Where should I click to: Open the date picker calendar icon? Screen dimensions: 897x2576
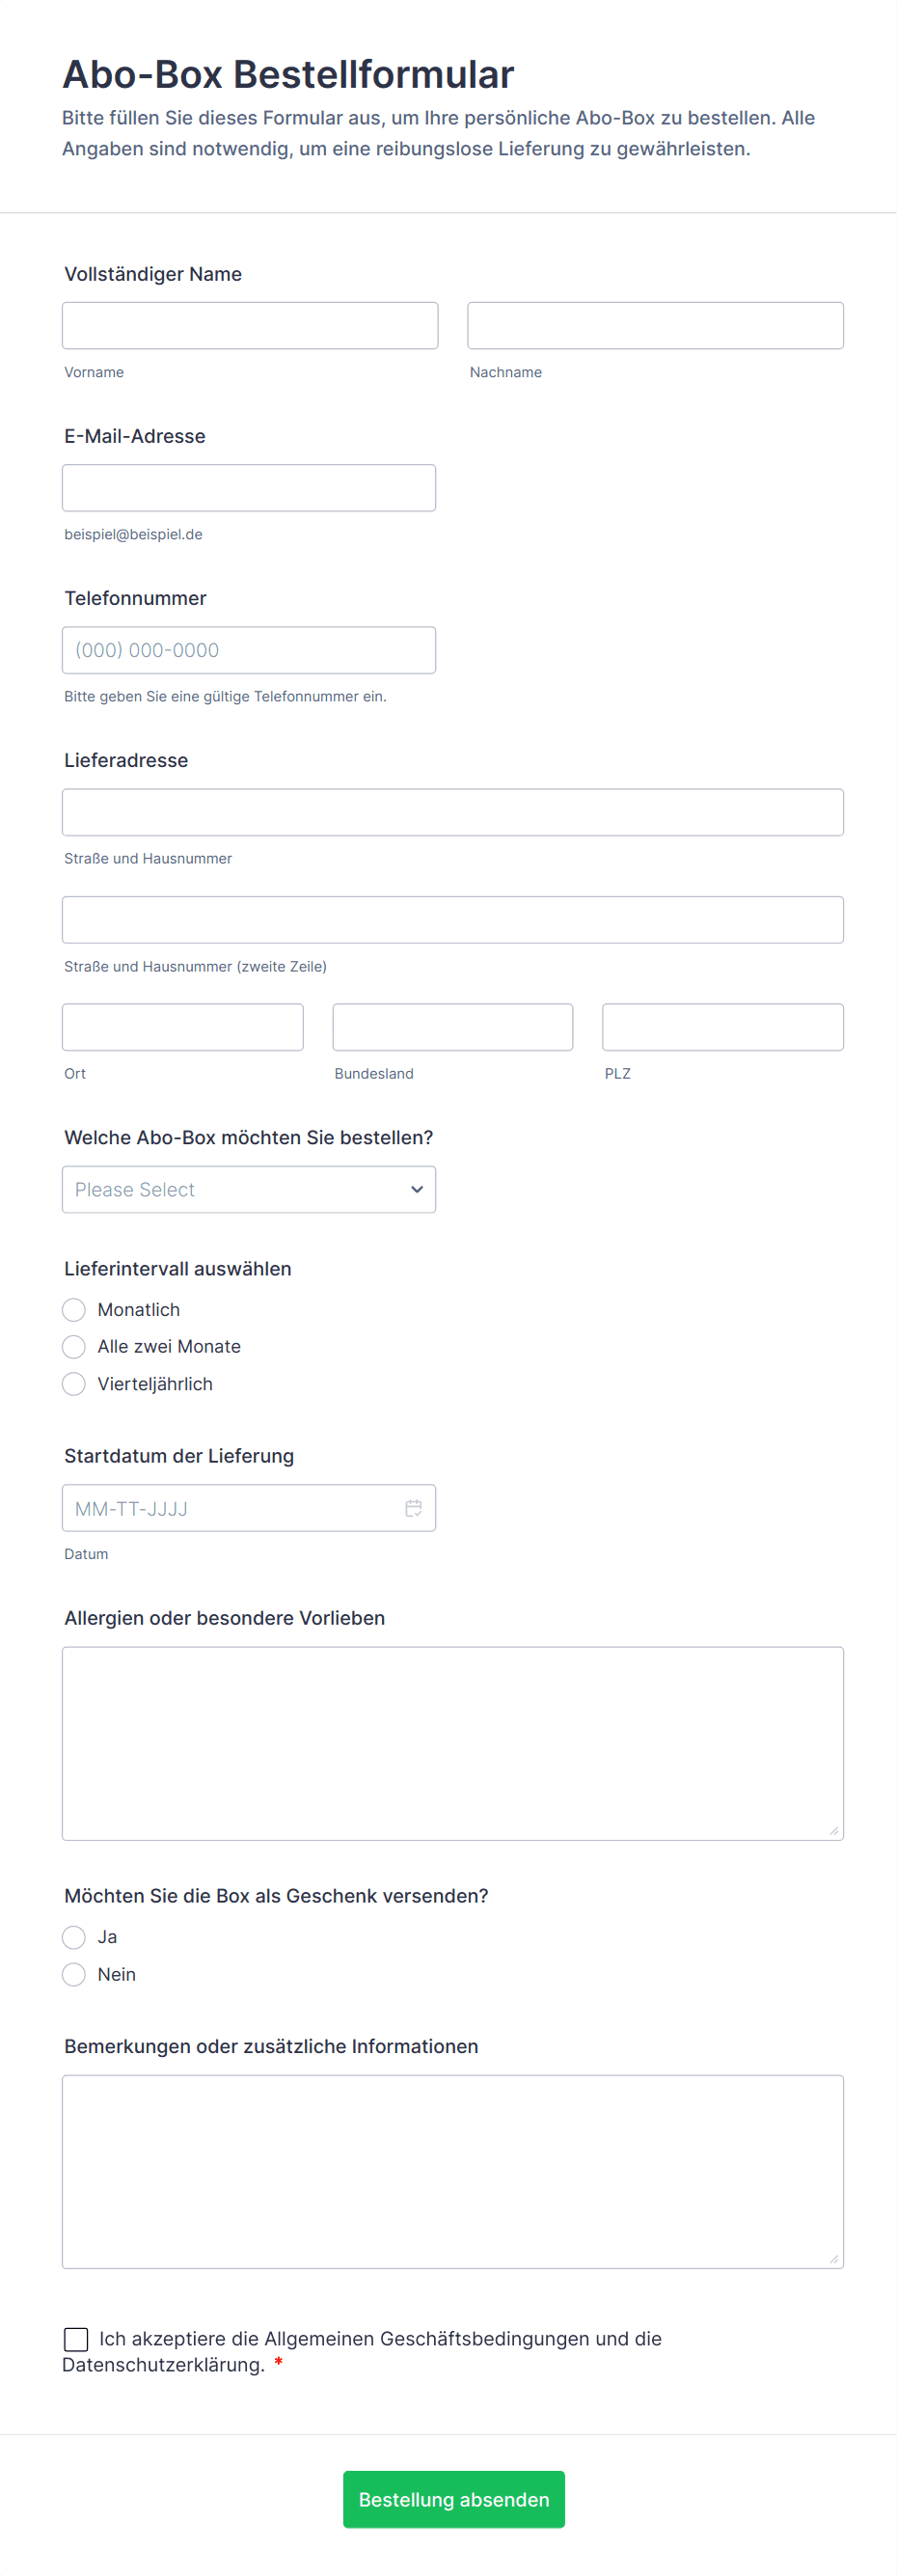(414, 1507)
